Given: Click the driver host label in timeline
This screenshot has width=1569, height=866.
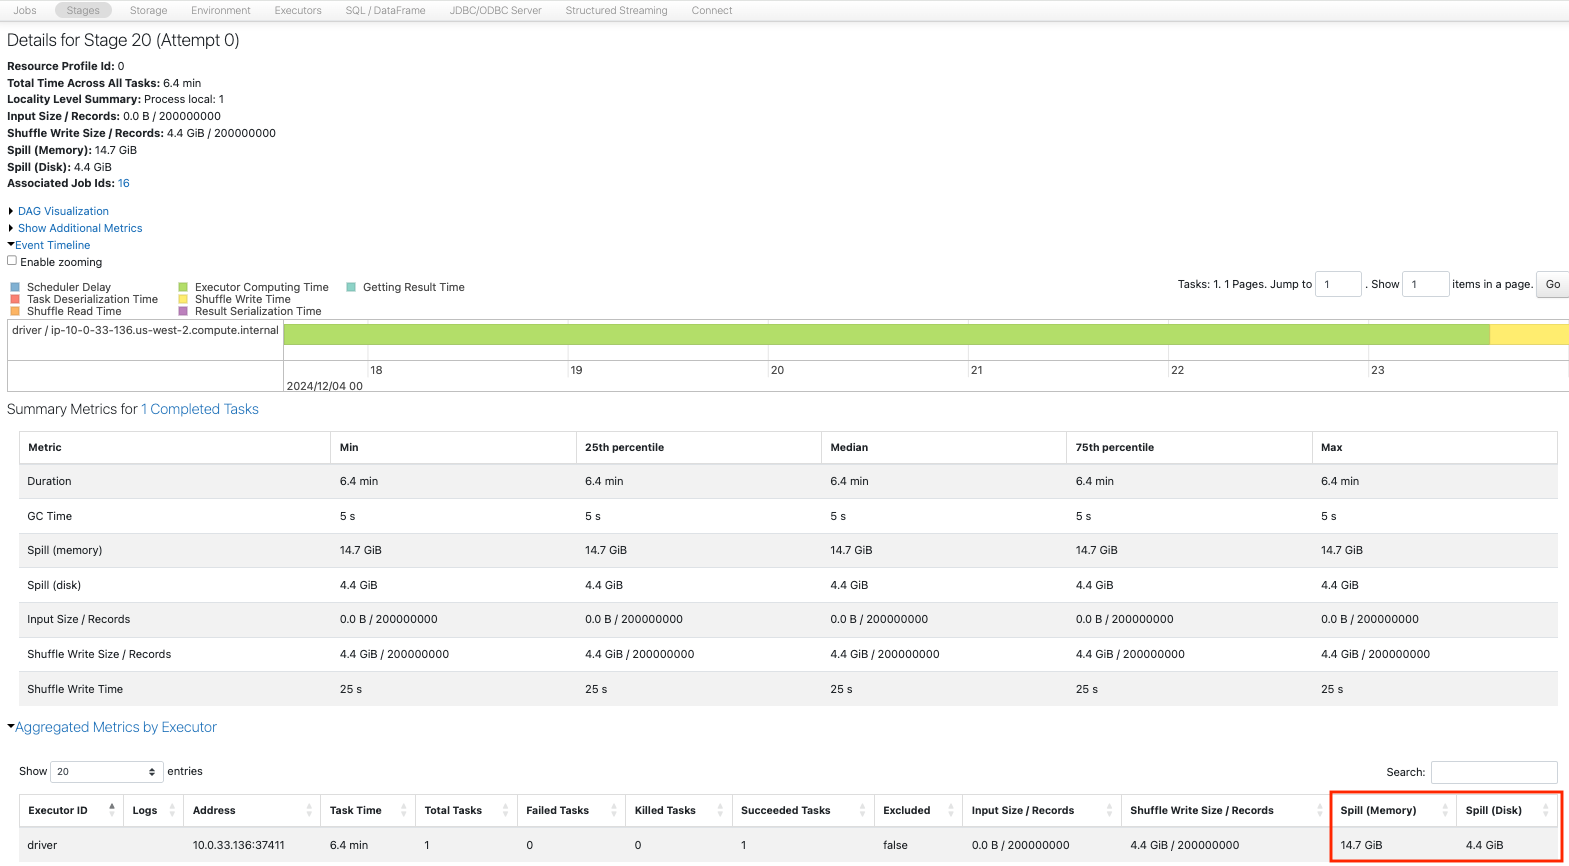Looking at the screenshot, I should [x=146, y=330].
